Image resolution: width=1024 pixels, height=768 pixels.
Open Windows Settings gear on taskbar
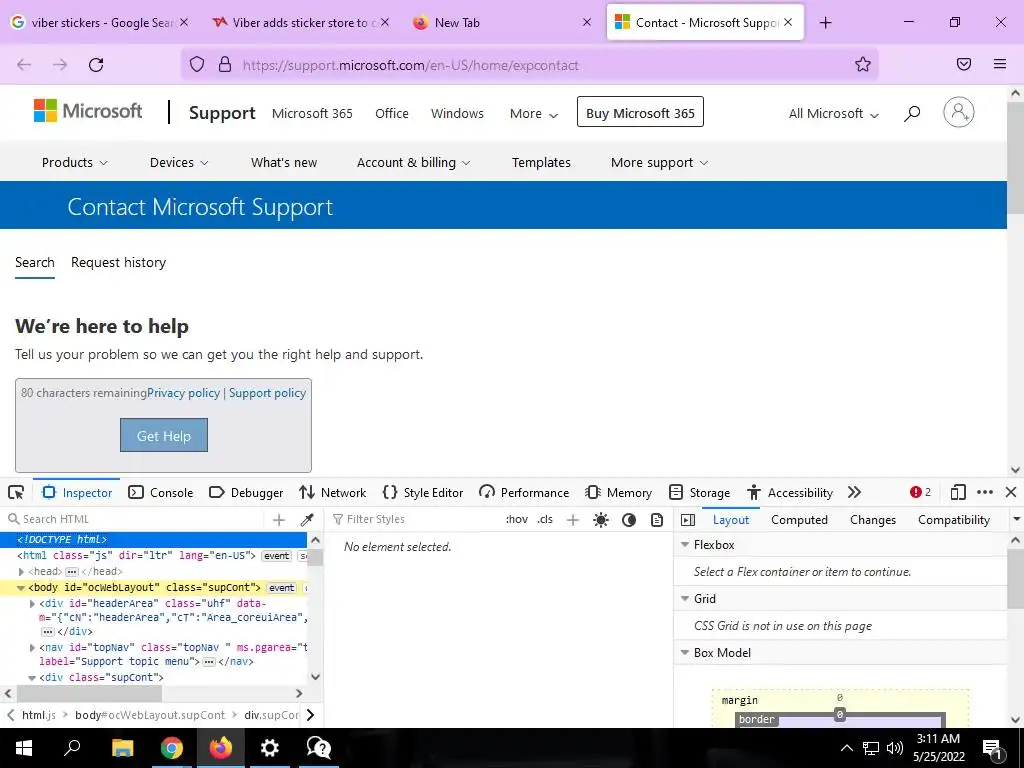coord(269,748)
